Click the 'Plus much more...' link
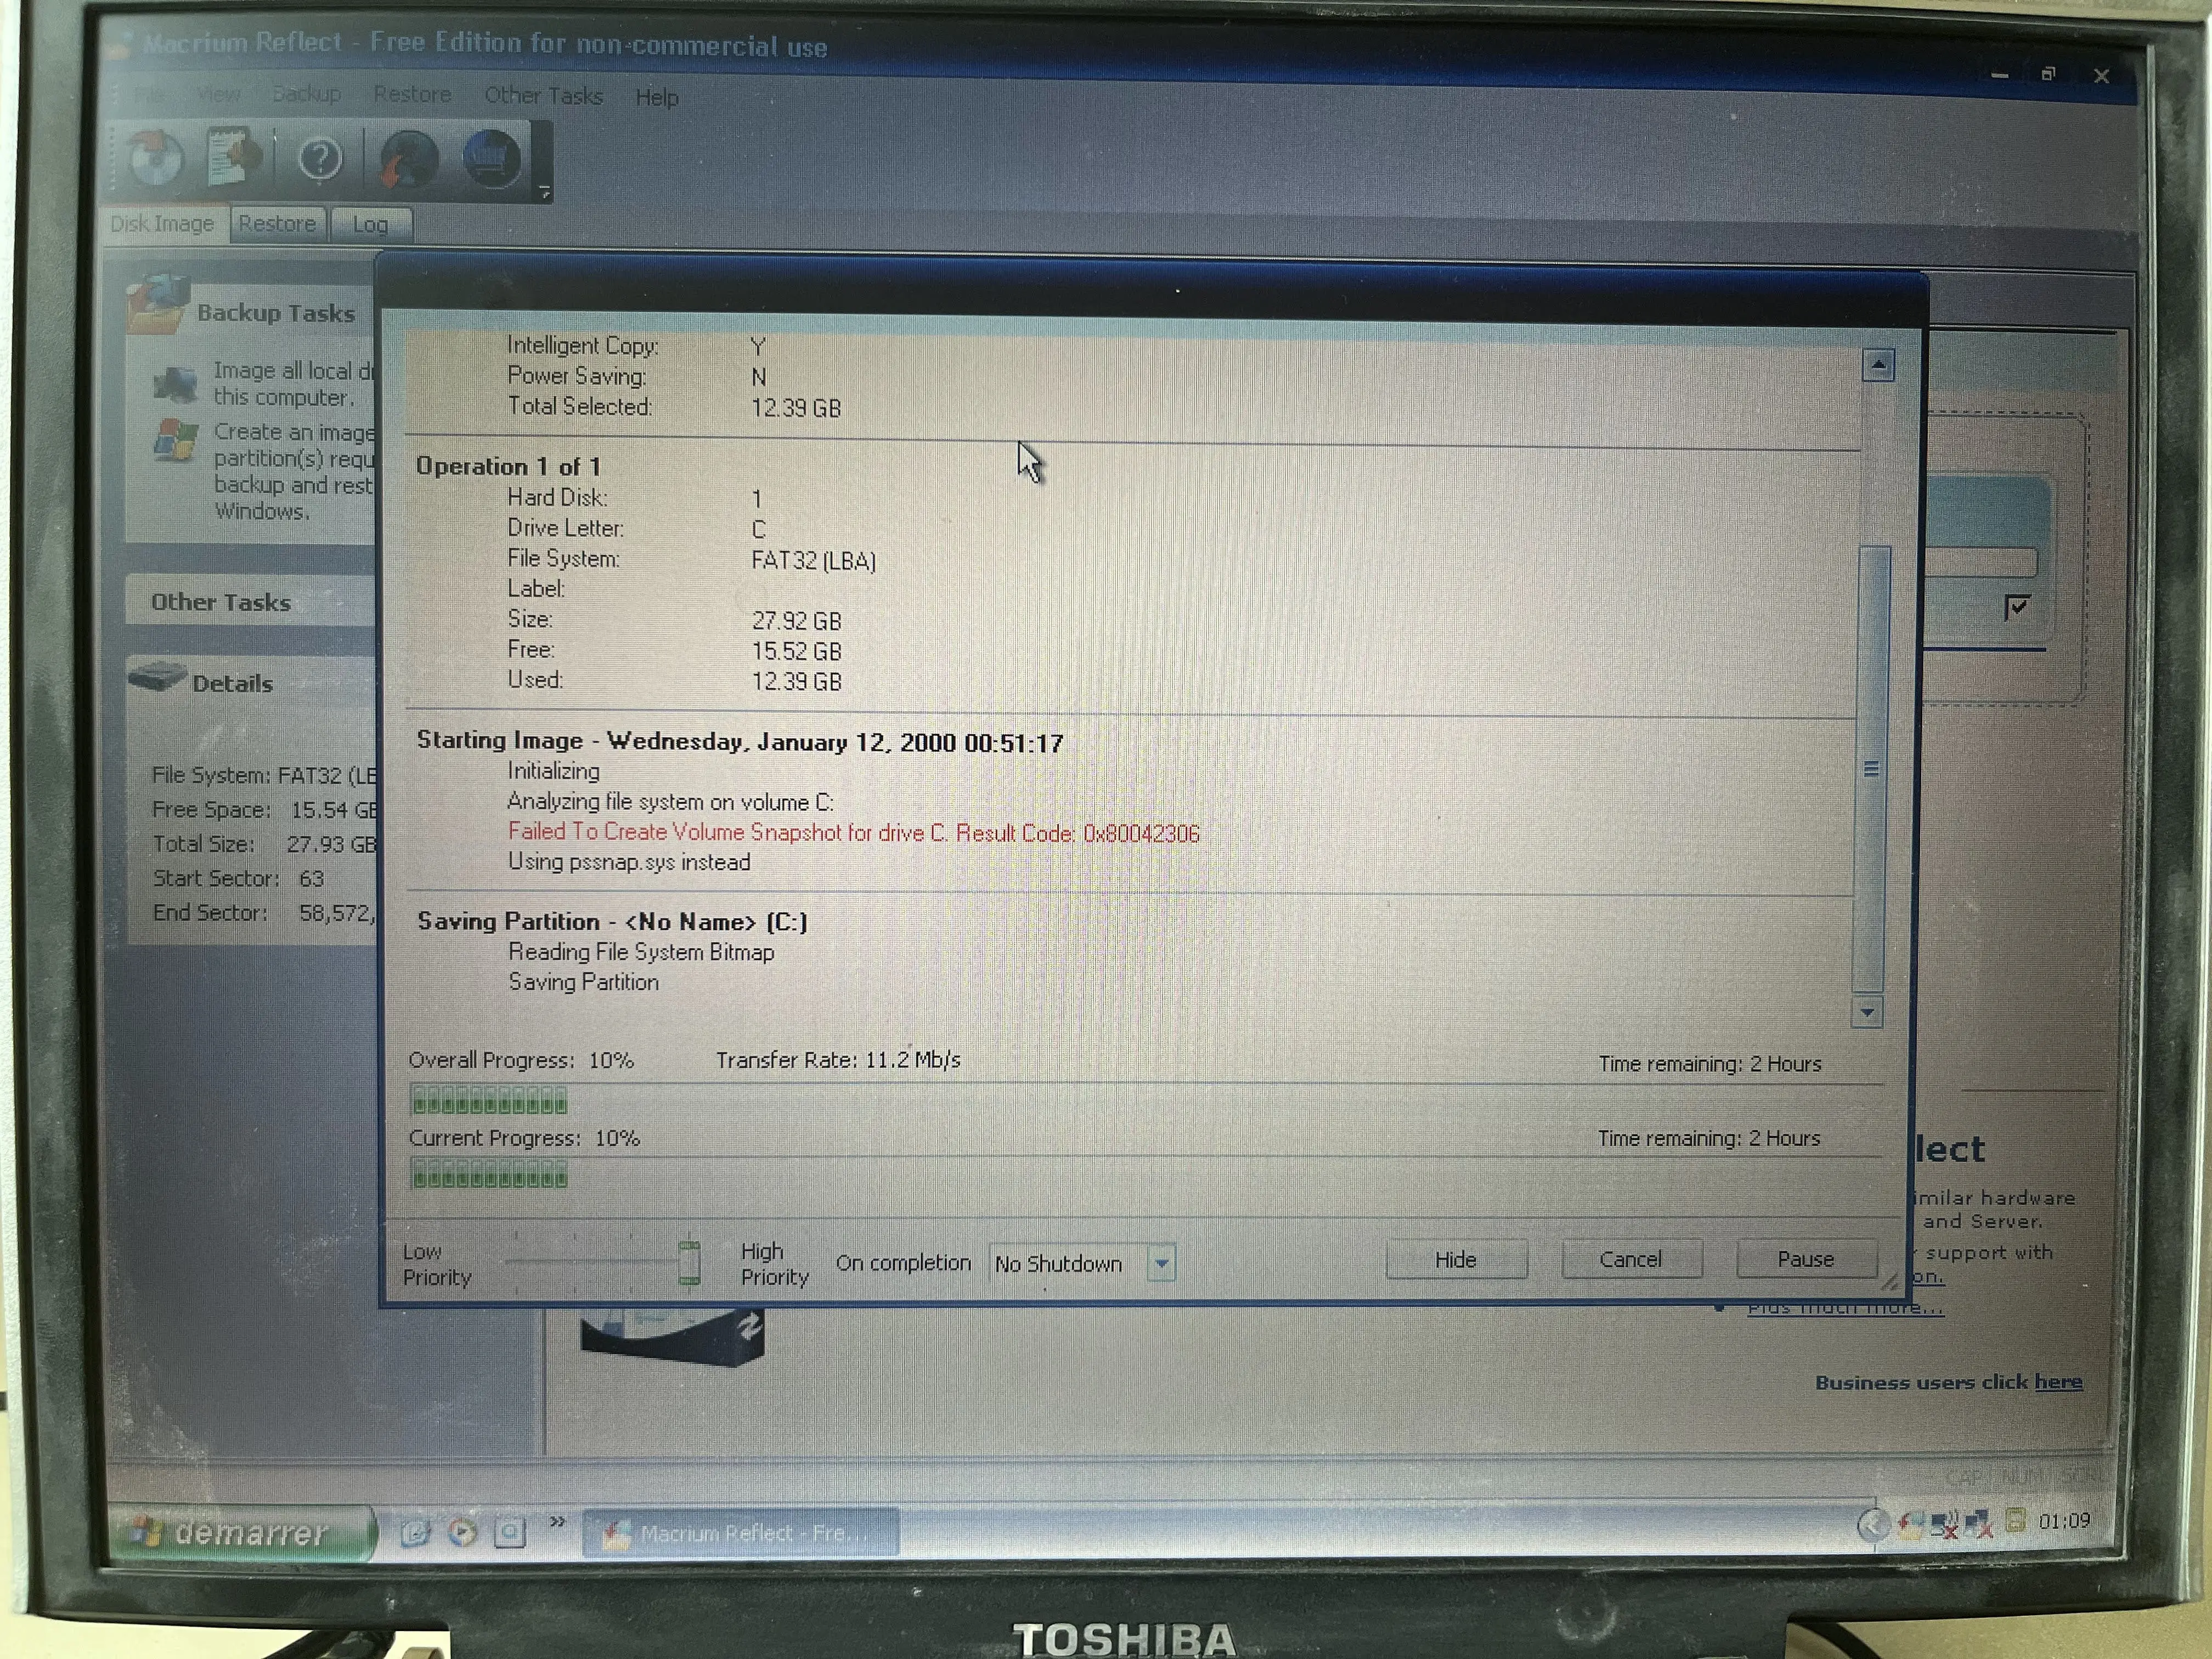Viewport: 2212px width, 1659px height. 1845,1308
